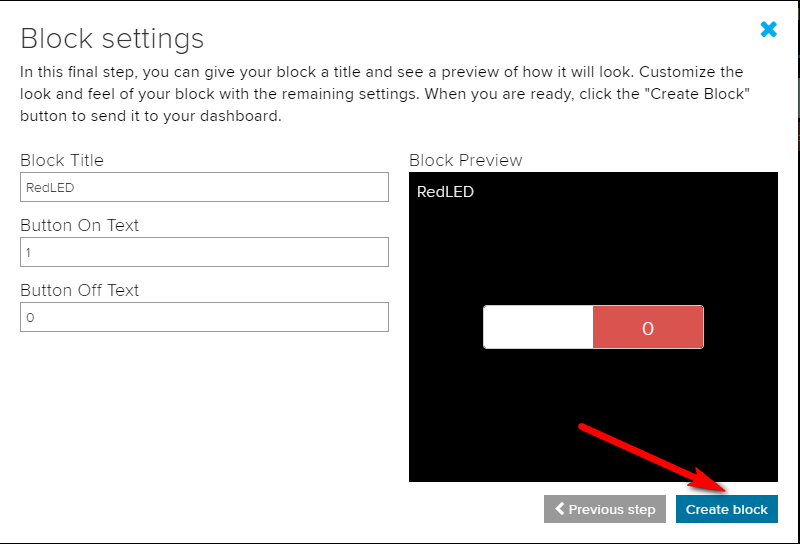800x544 pixels.
Task: Click the instructions paragraph text
Action: [x=380, y=94]
